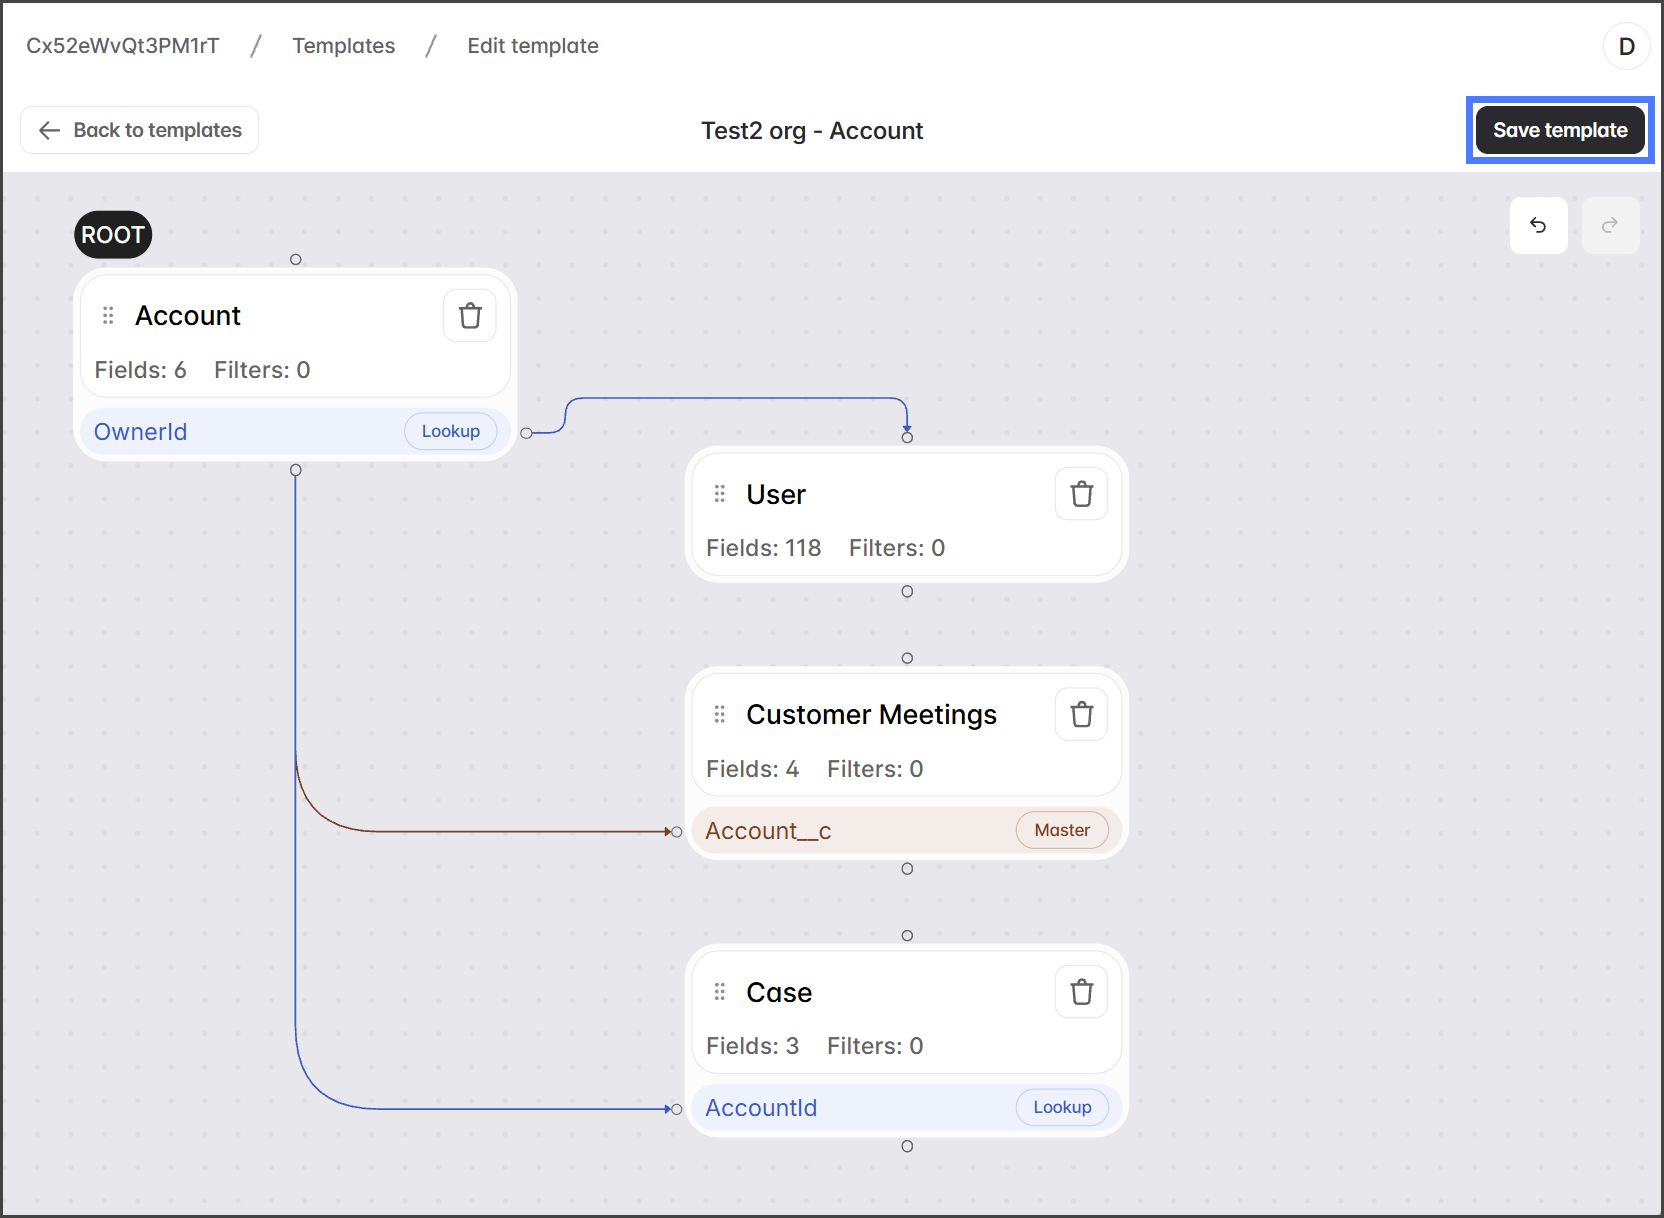Delete the Account node with trash icon
This screenshot has width=1664, height=1218.
click(470, 316)
